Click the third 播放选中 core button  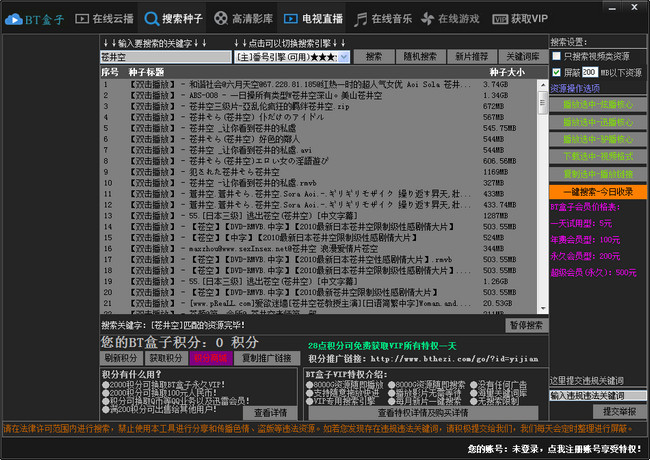point(598,139)
